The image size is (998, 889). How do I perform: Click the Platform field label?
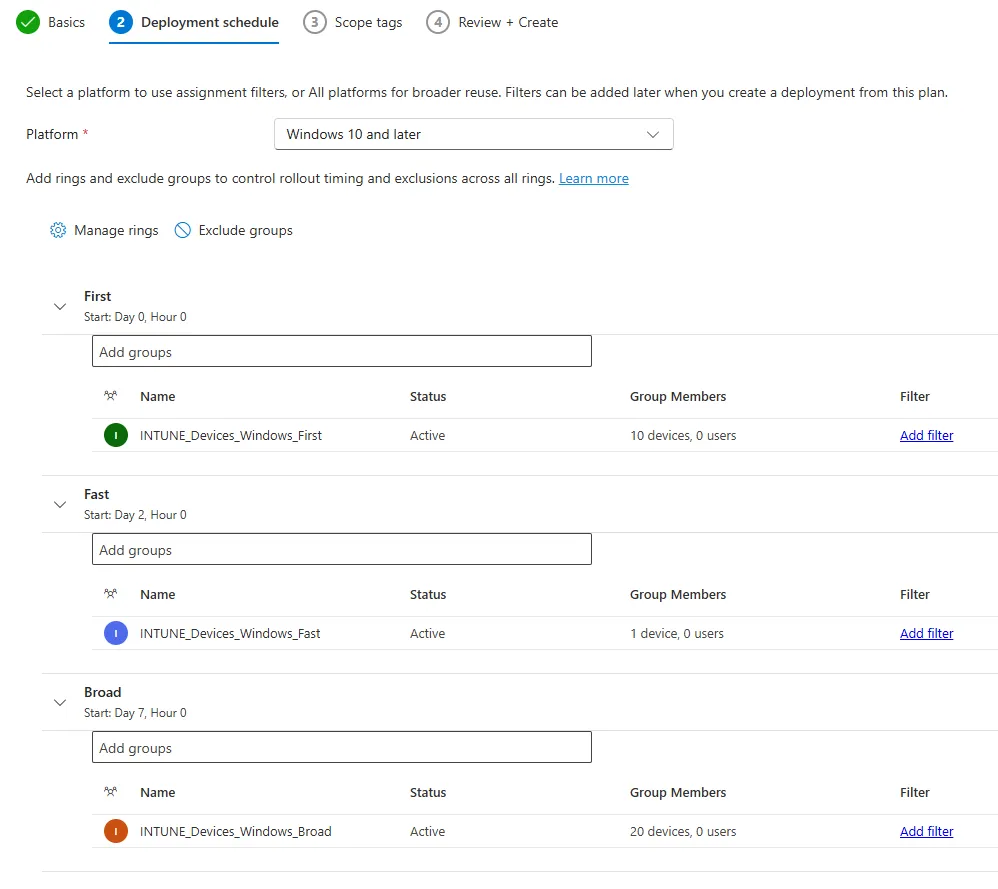52,134
